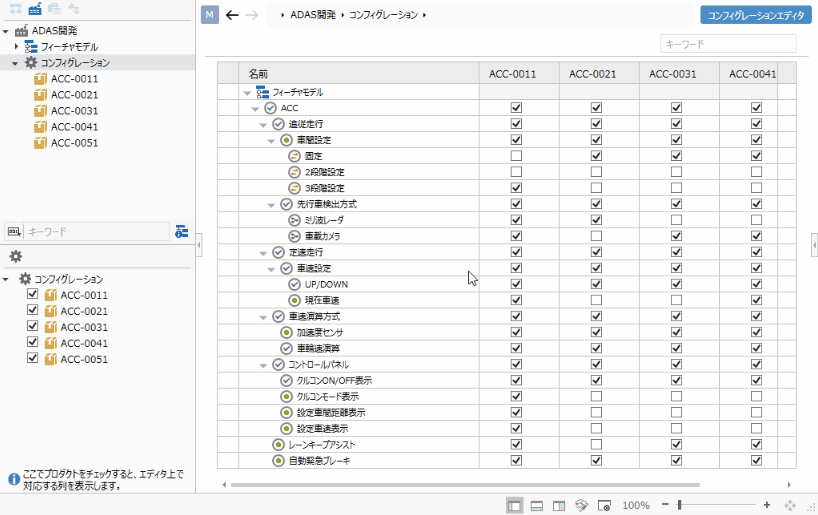The image size is (818, 515).
Task: Select the first layout icon in status bar
Action: 514,505
